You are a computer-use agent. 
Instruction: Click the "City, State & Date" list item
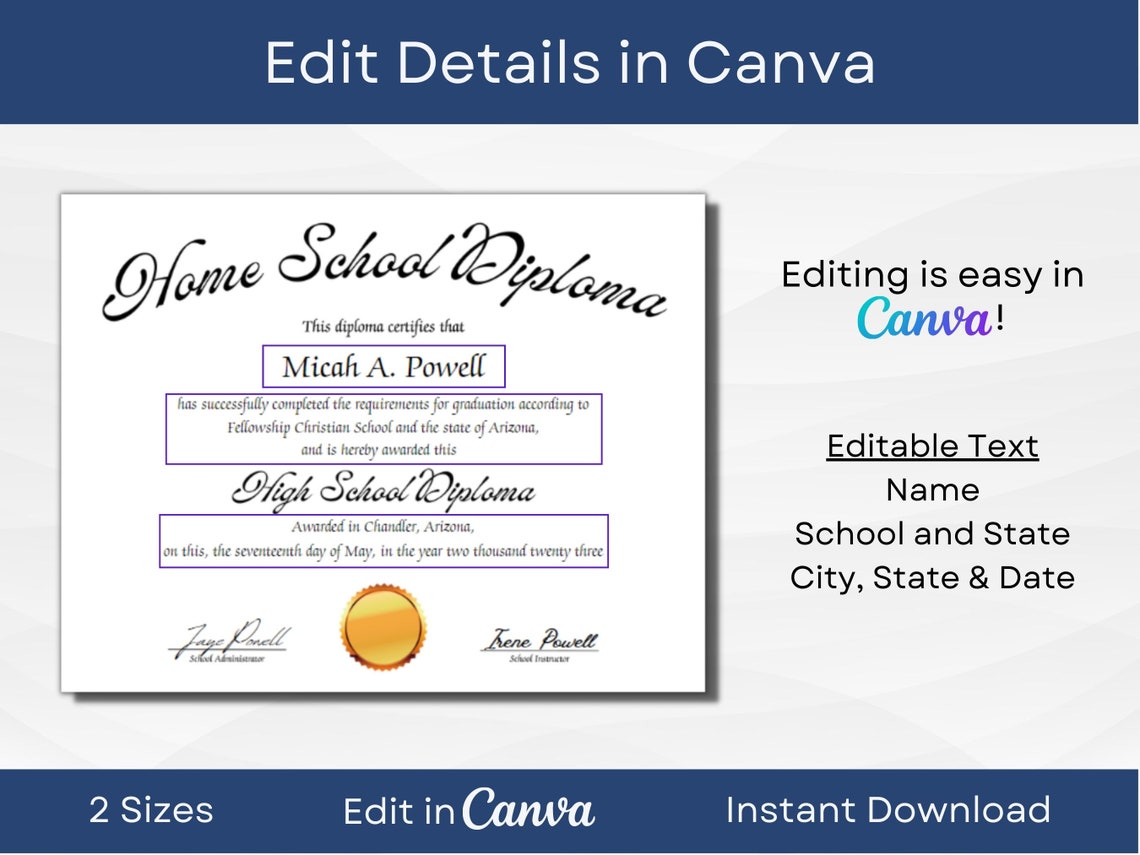pos(933,578)
